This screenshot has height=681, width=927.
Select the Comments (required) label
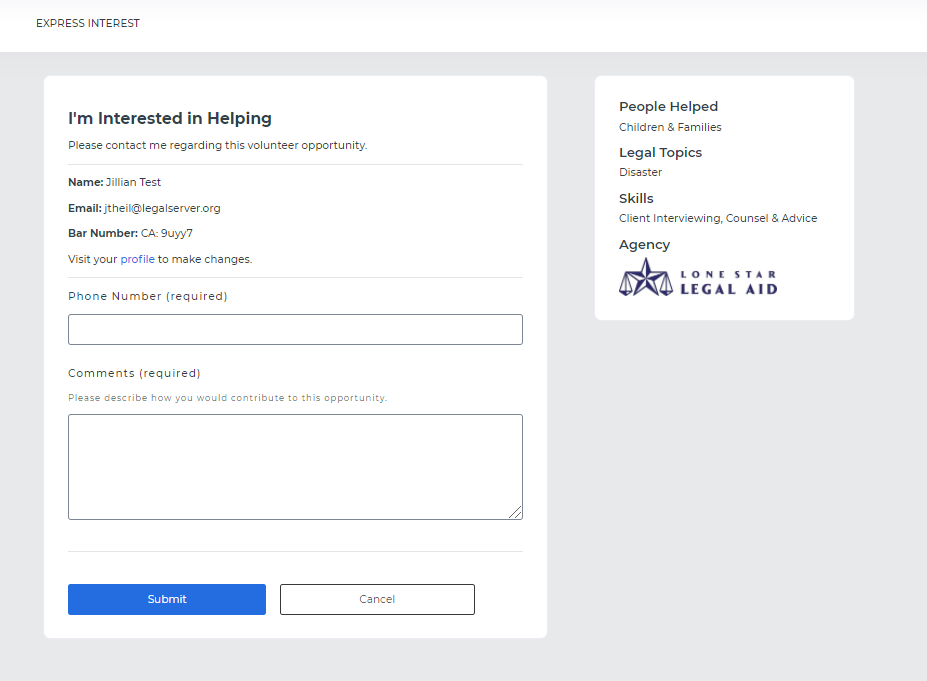click(x=134, y=373)
